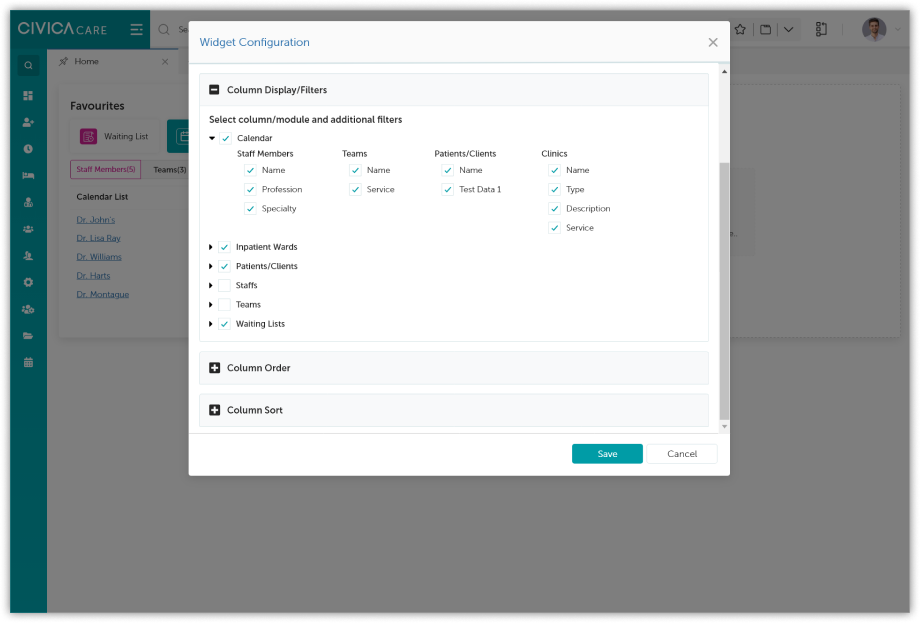
Task: Open Dr. Lisa Ray calendar link
Action: click(x=98, y=238)
